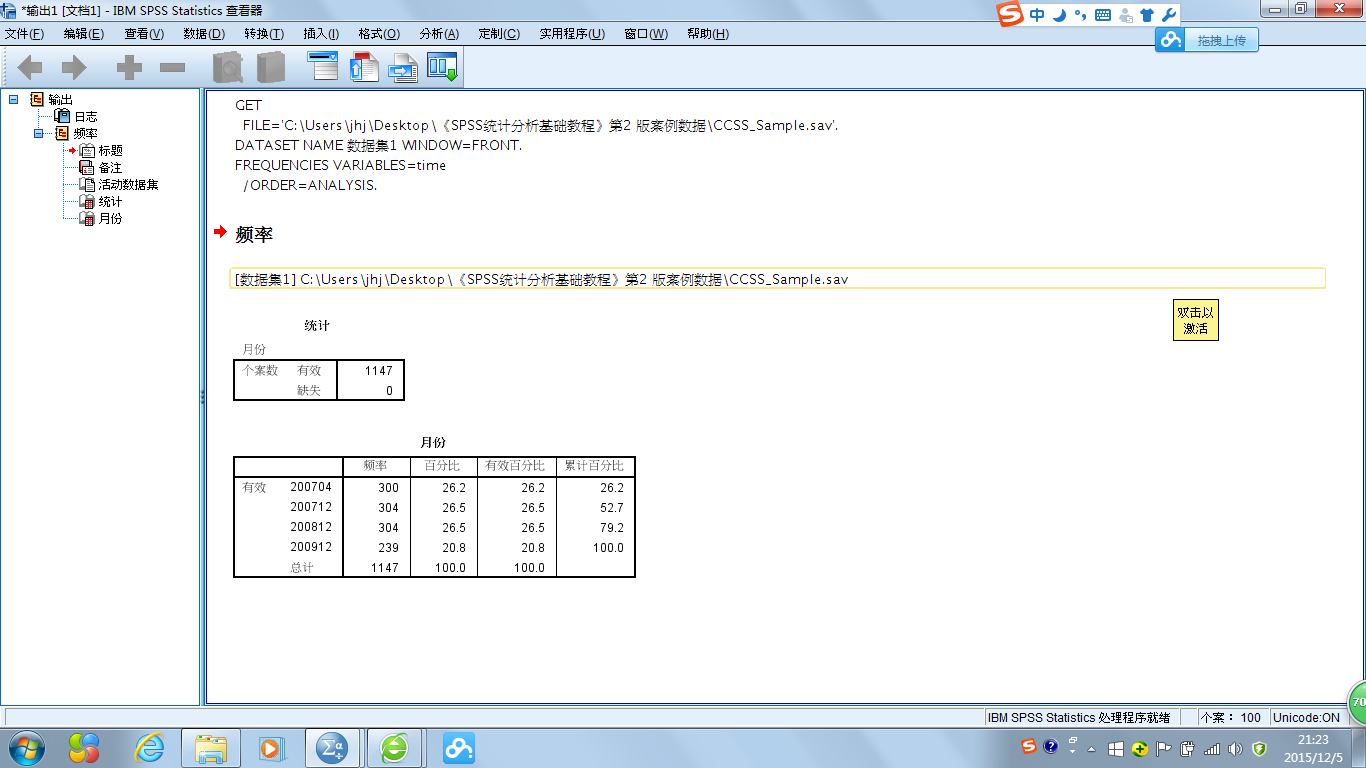Click the 拖拽上传 upload button

1207,40
